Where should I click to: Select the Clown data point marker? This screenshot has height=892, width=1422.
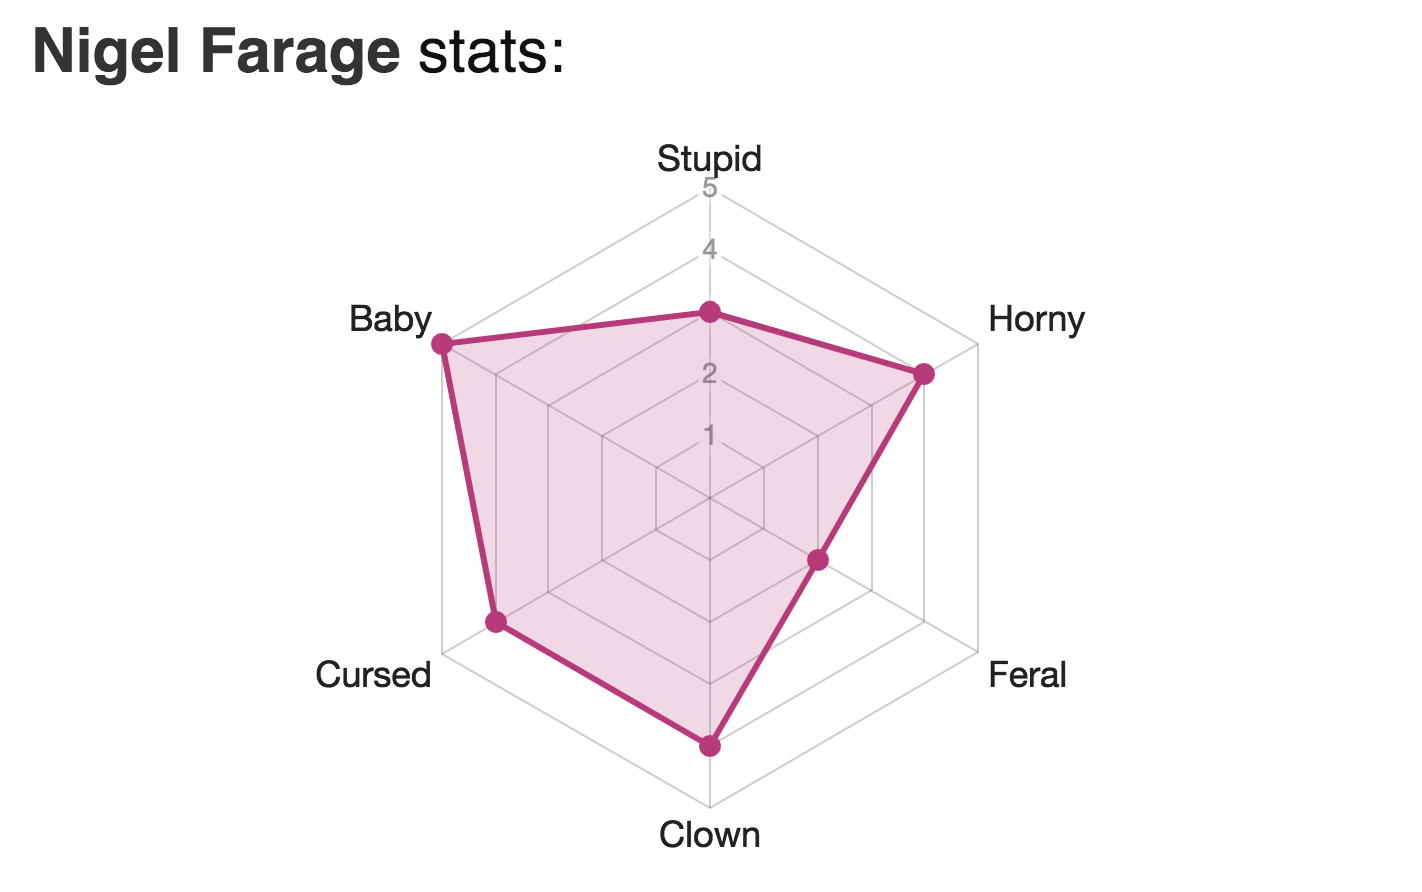(x=709, y=745)
